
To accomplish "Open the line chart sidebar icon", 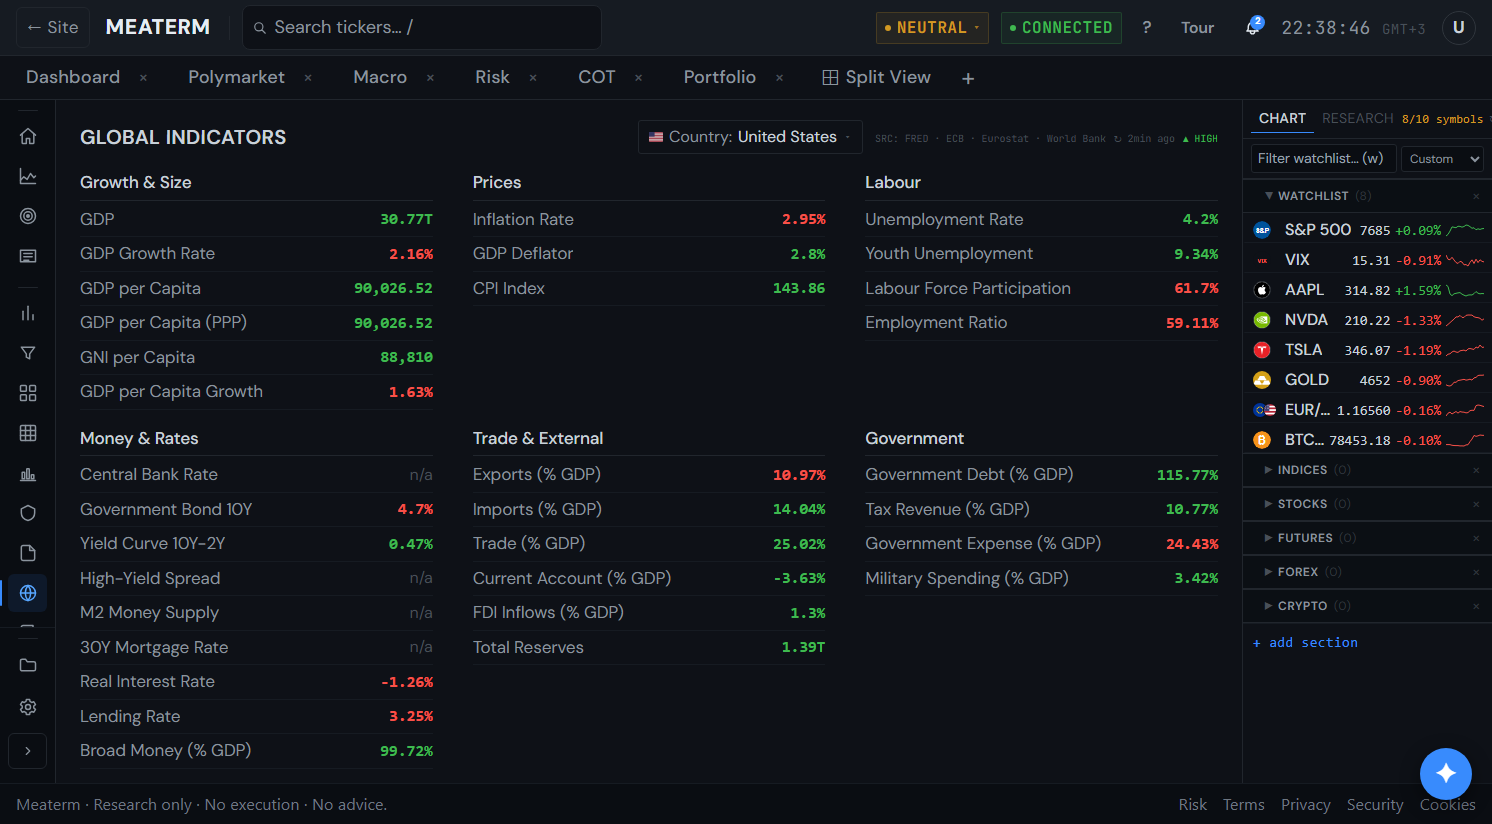I will click(x=28, y=177).
